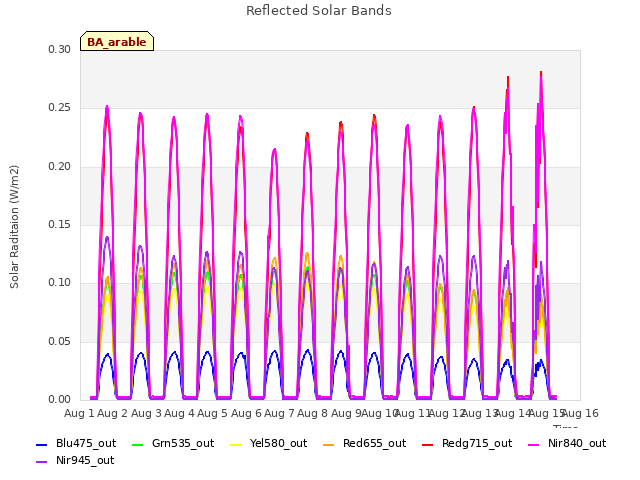Click the magenta Nir840_out legend swatch
The height and width of the screenshot is (480, 640).
pos(534,444)
